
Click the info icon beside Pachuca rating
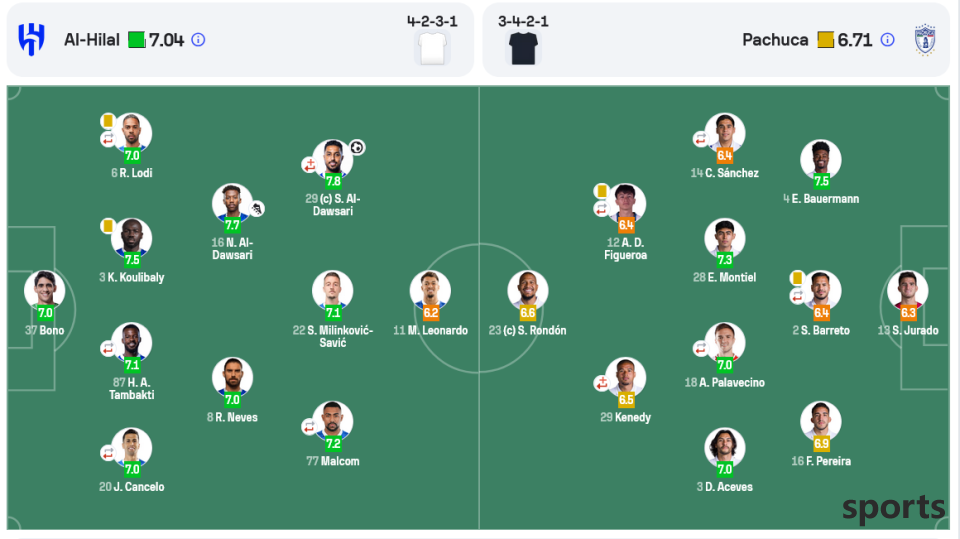click(x=887, y=40)
